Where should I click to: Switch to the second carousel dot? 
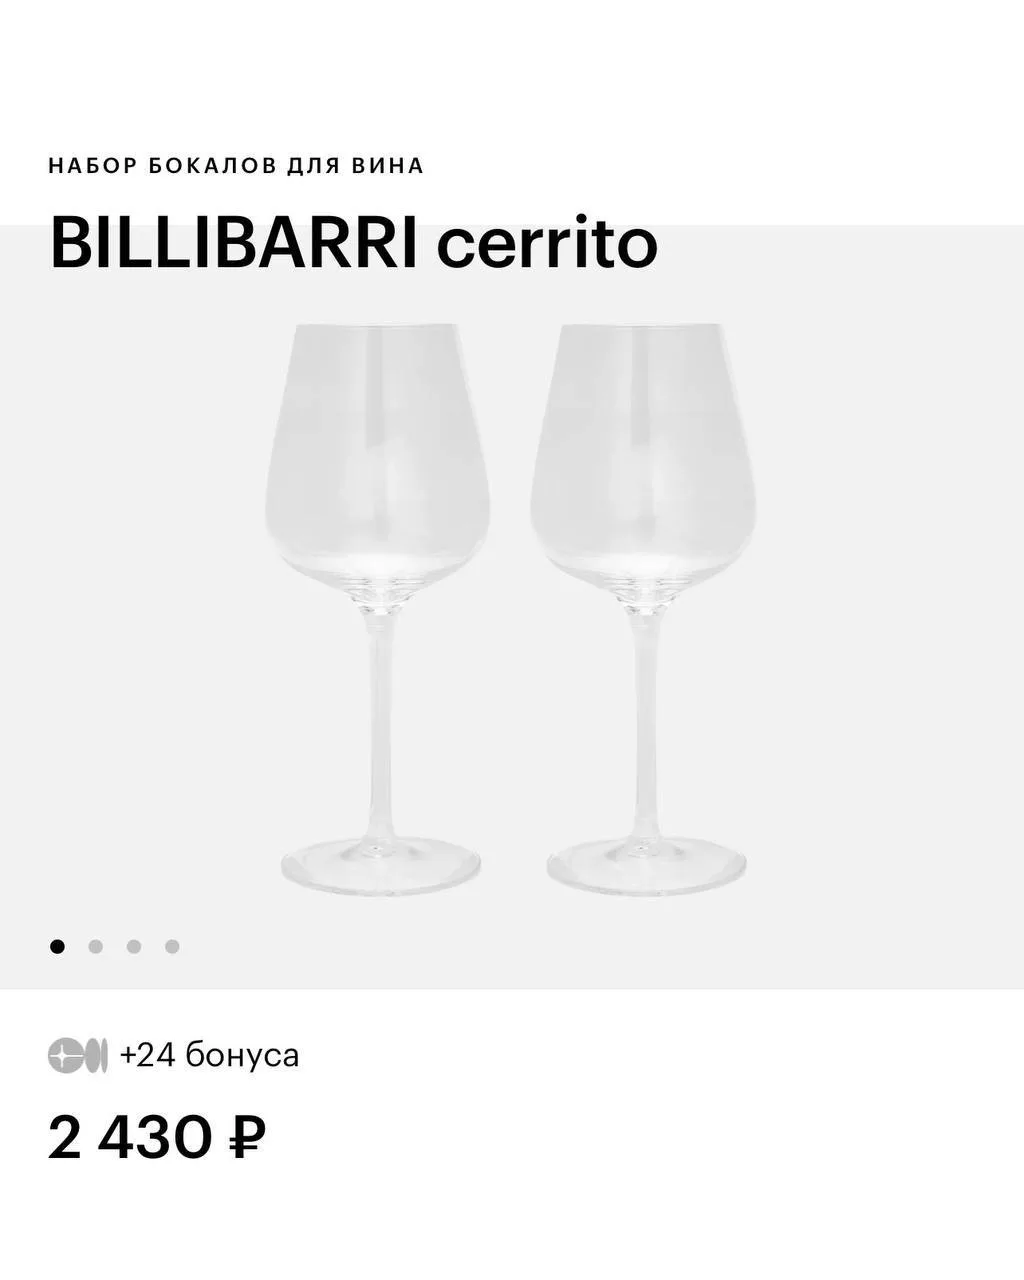coord(96,946)
